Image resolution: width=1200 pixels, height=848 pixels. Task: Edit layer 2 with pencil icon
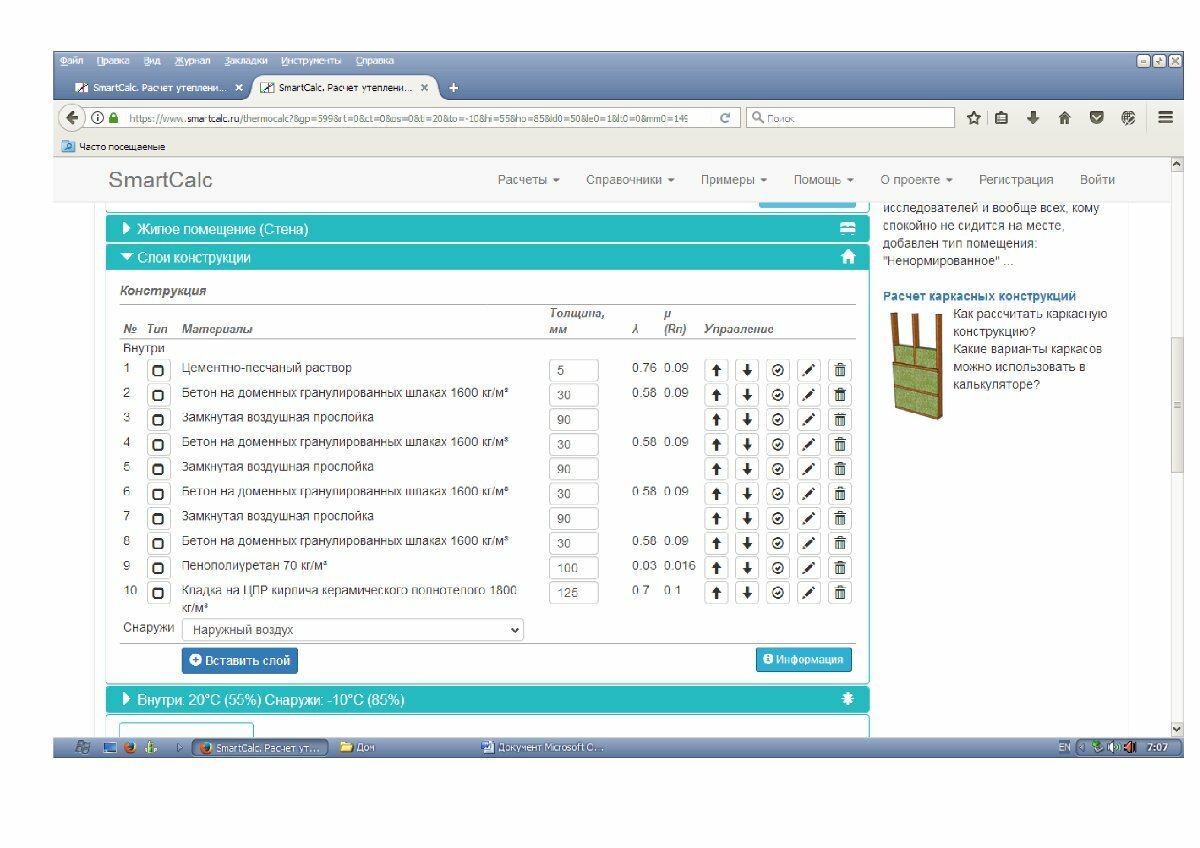pyautogui.click(x=809, y=395)
